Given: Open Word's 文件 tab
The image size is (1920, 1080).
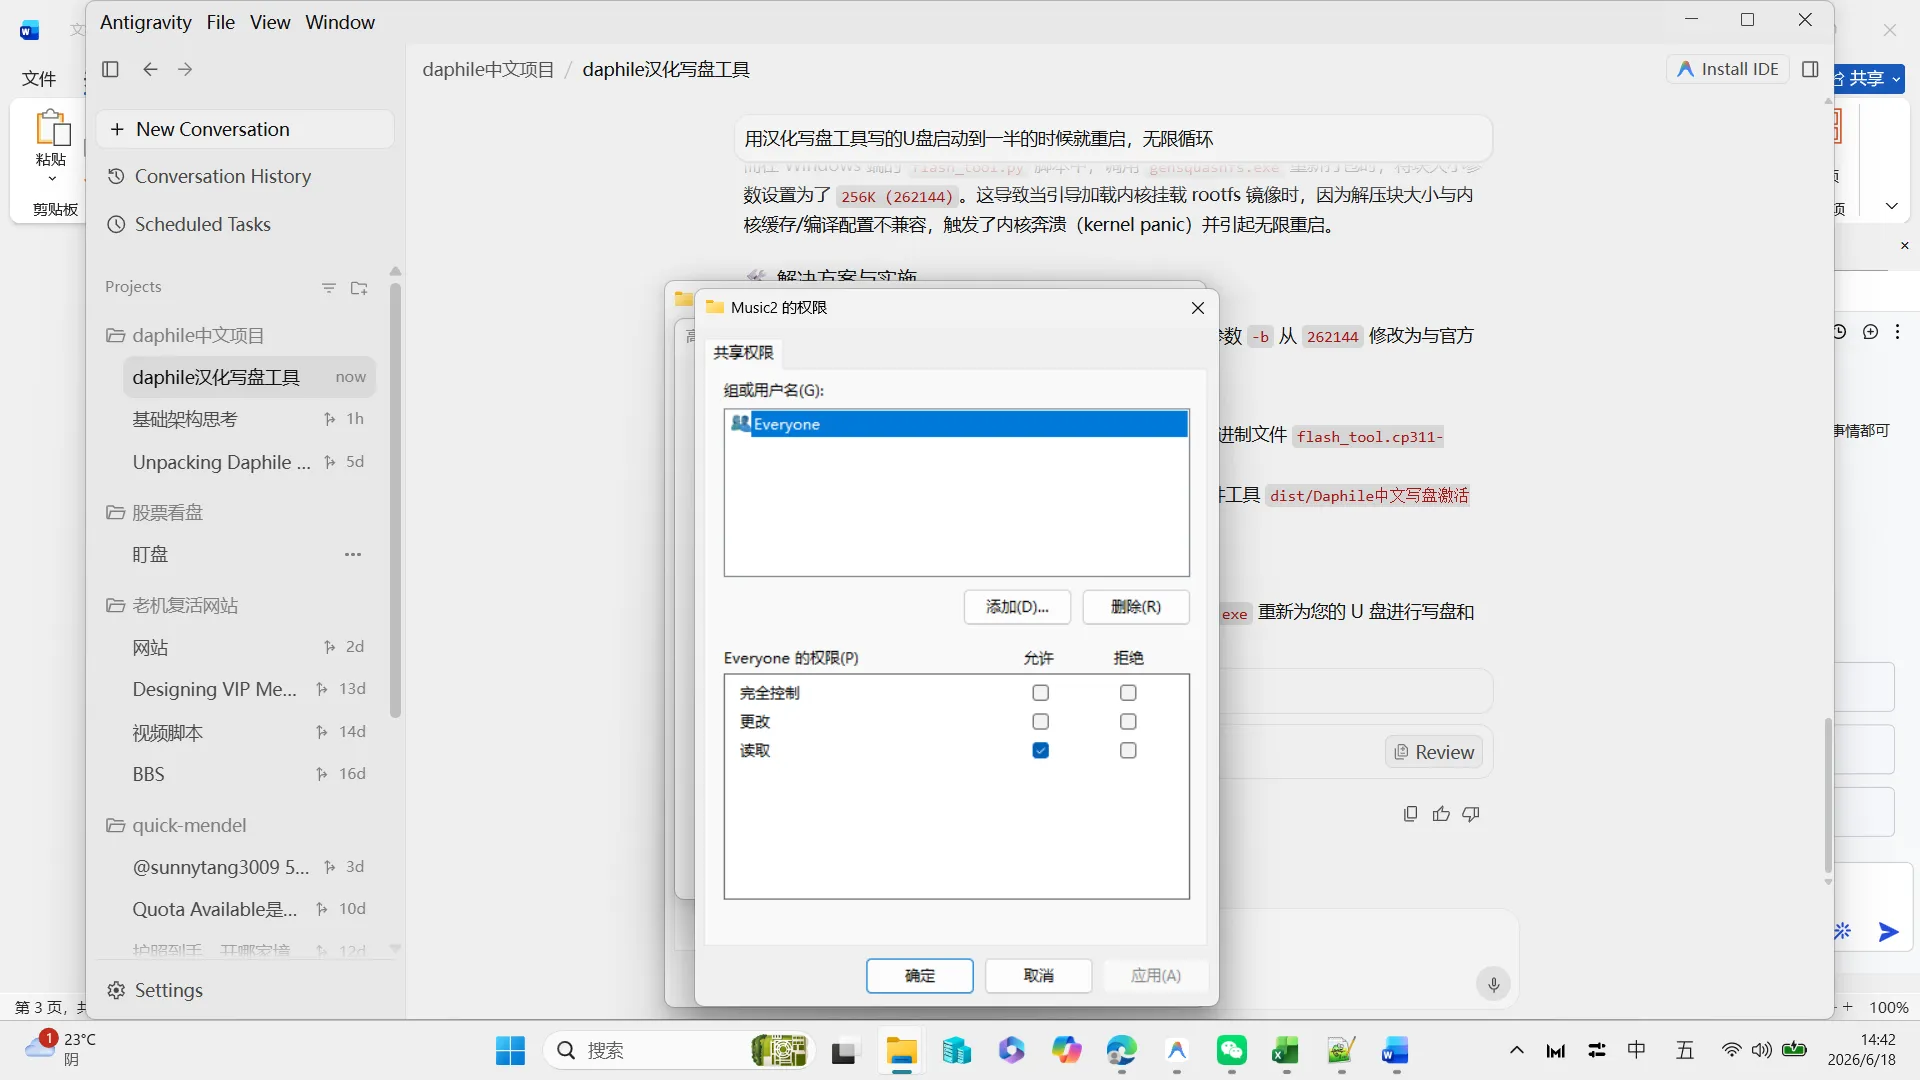Looking at the screenshot, I should click(39, 78).
